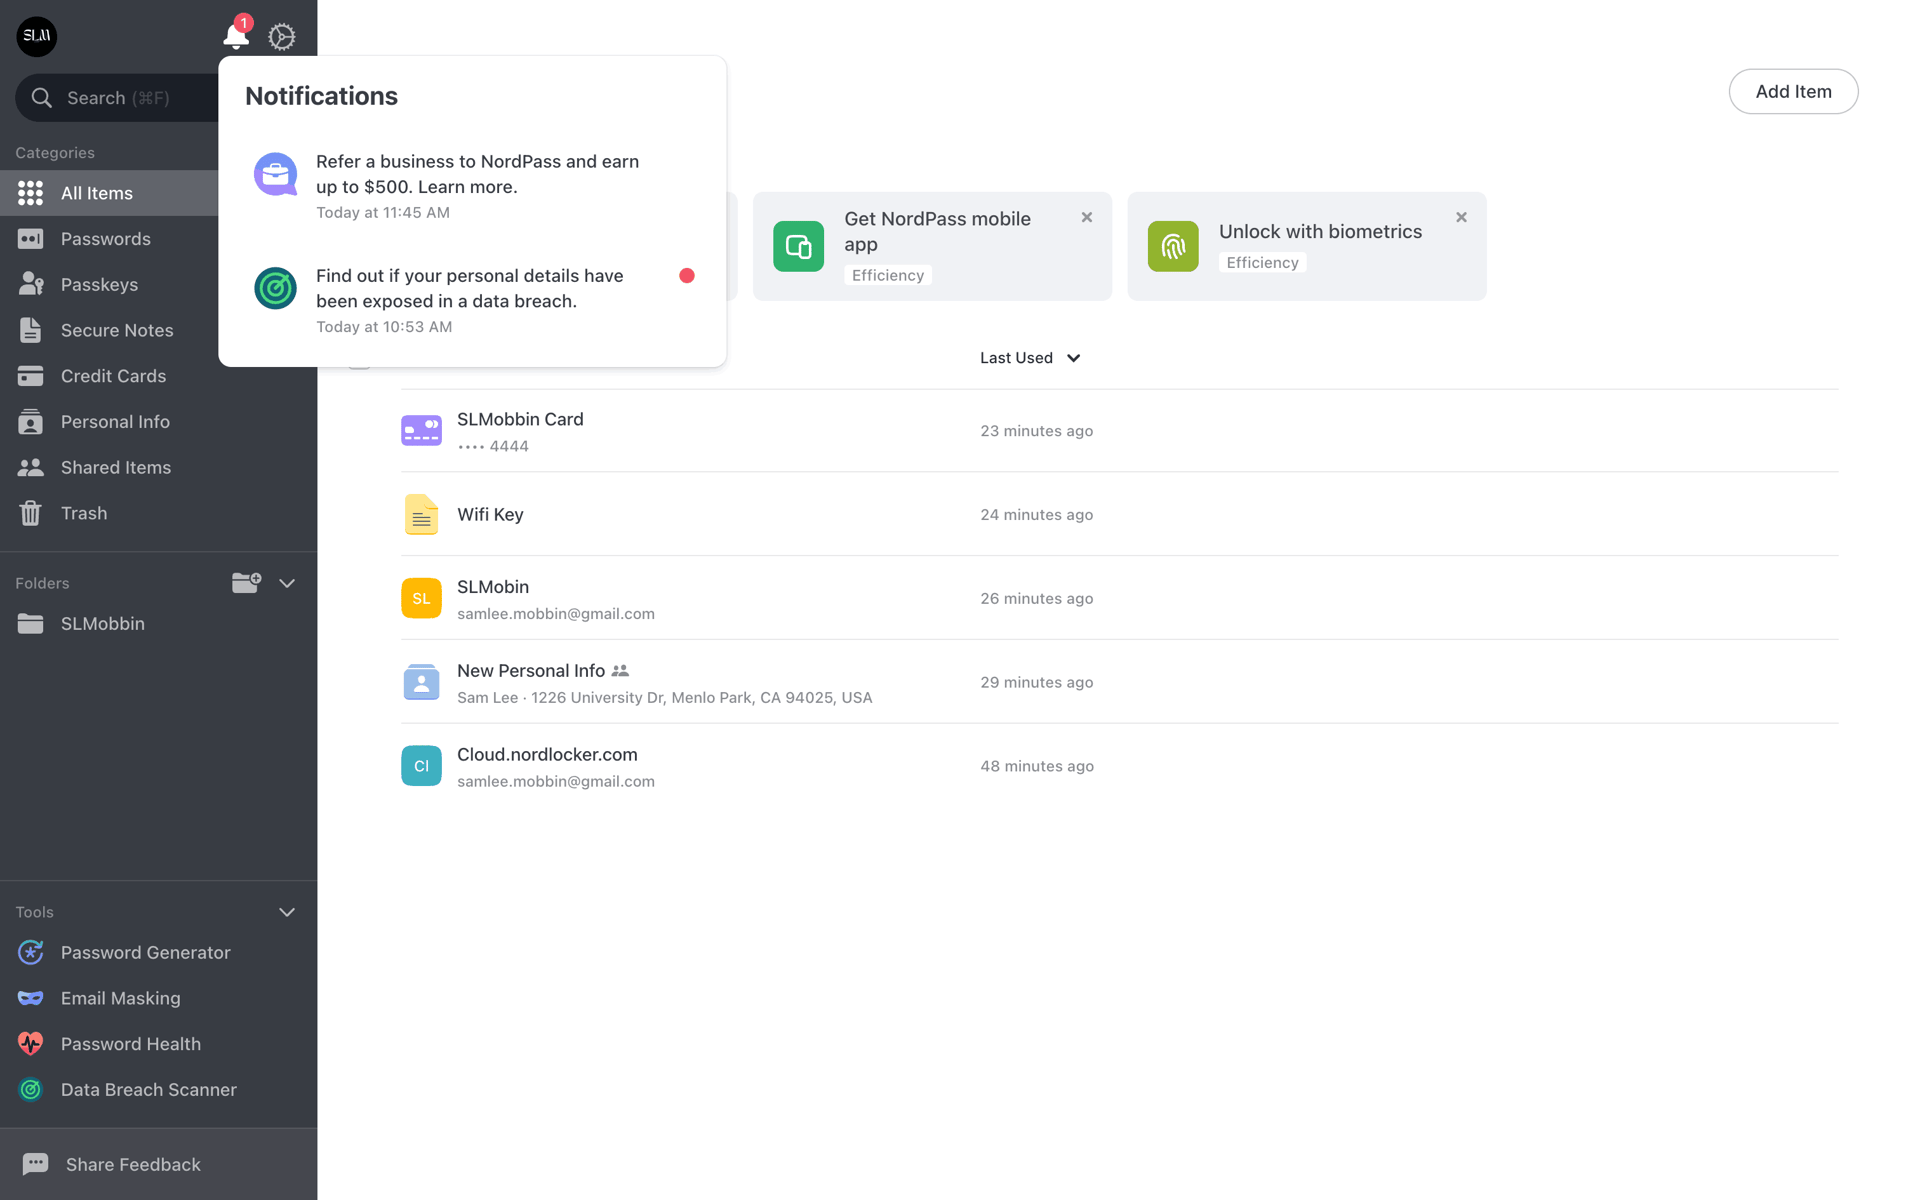The image size is (1920, 1200).
Task: Open Personal Info category
Action: [x=158, y=422]
